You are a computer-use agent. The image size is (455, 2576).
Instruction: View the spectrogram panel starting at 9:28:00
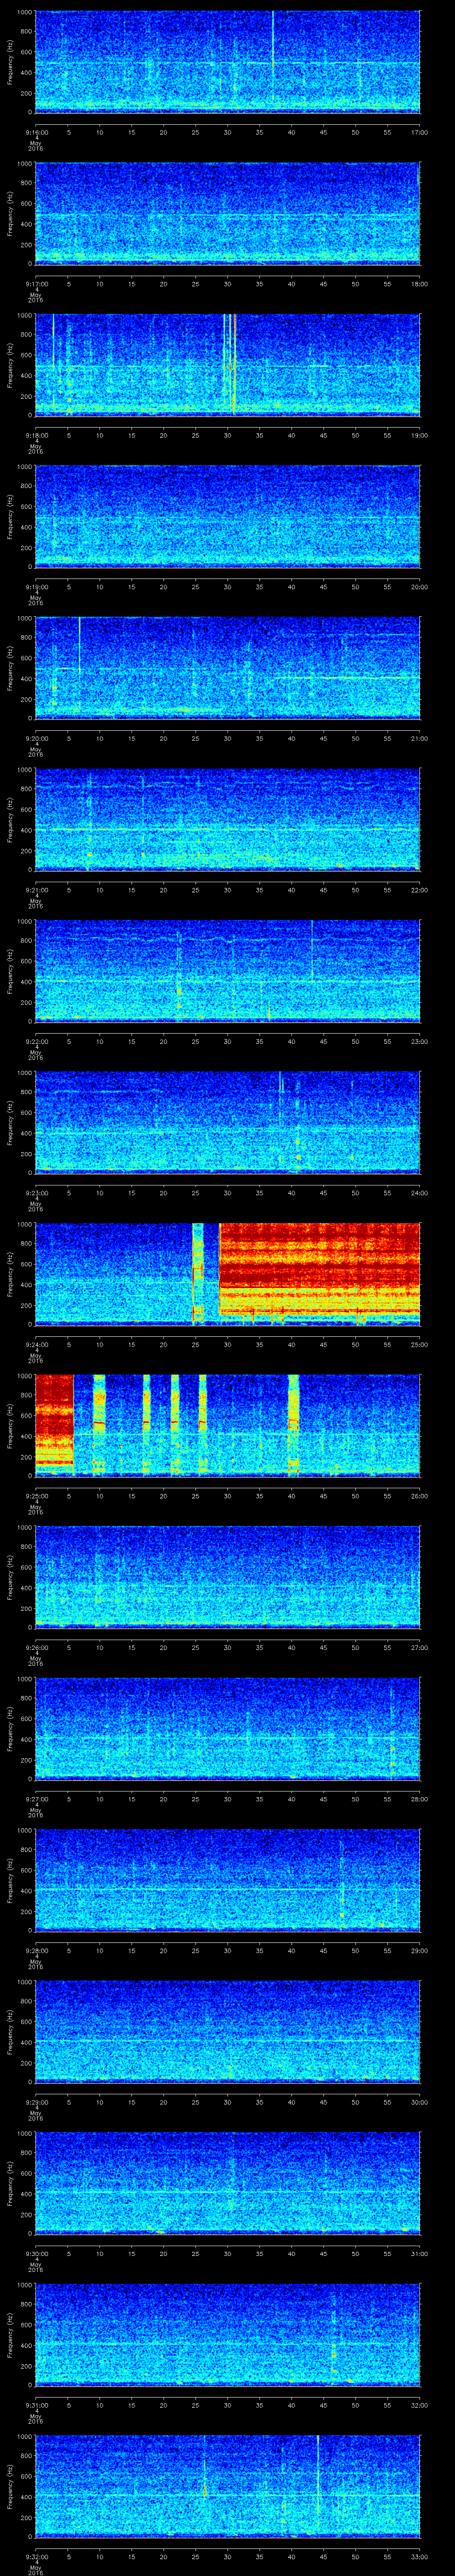point(227,1880)
